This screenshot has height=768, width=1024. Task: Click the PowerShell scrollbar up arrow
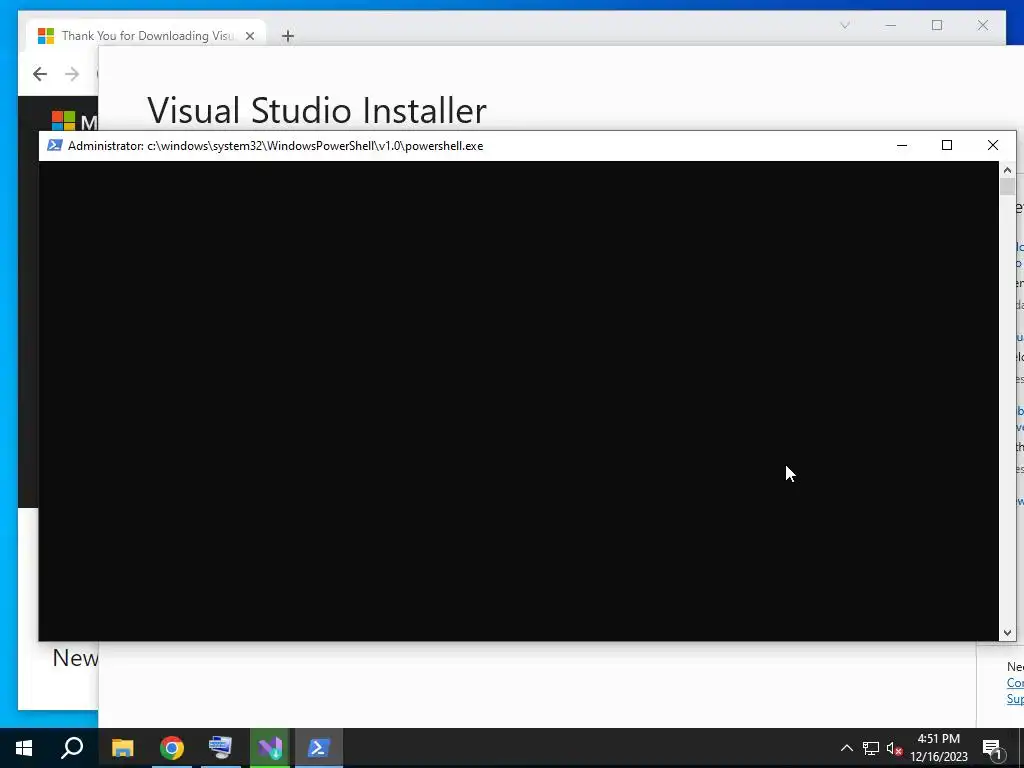point(1007,170)
